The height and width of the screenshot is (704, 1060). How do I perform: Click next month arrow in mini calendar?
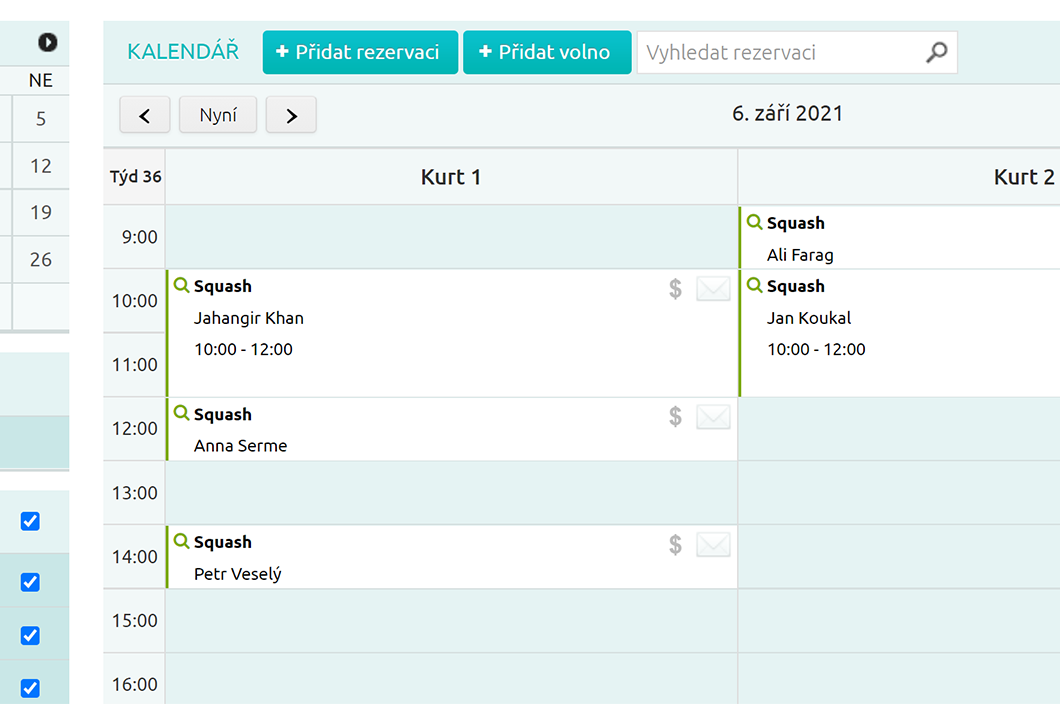tap(47, 42)
